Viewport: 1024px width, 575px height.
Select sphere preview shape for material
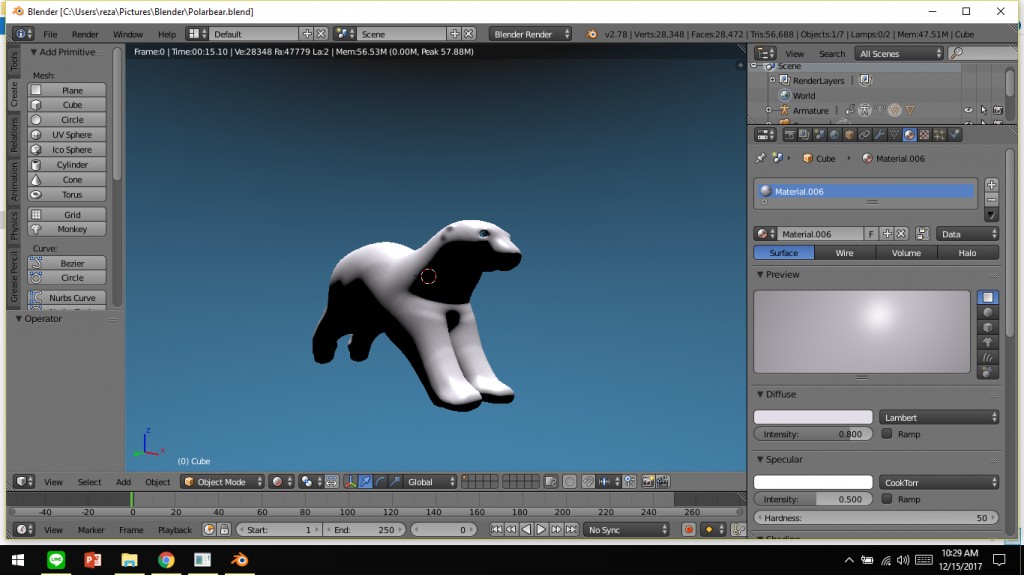click(x=988, y=312)
